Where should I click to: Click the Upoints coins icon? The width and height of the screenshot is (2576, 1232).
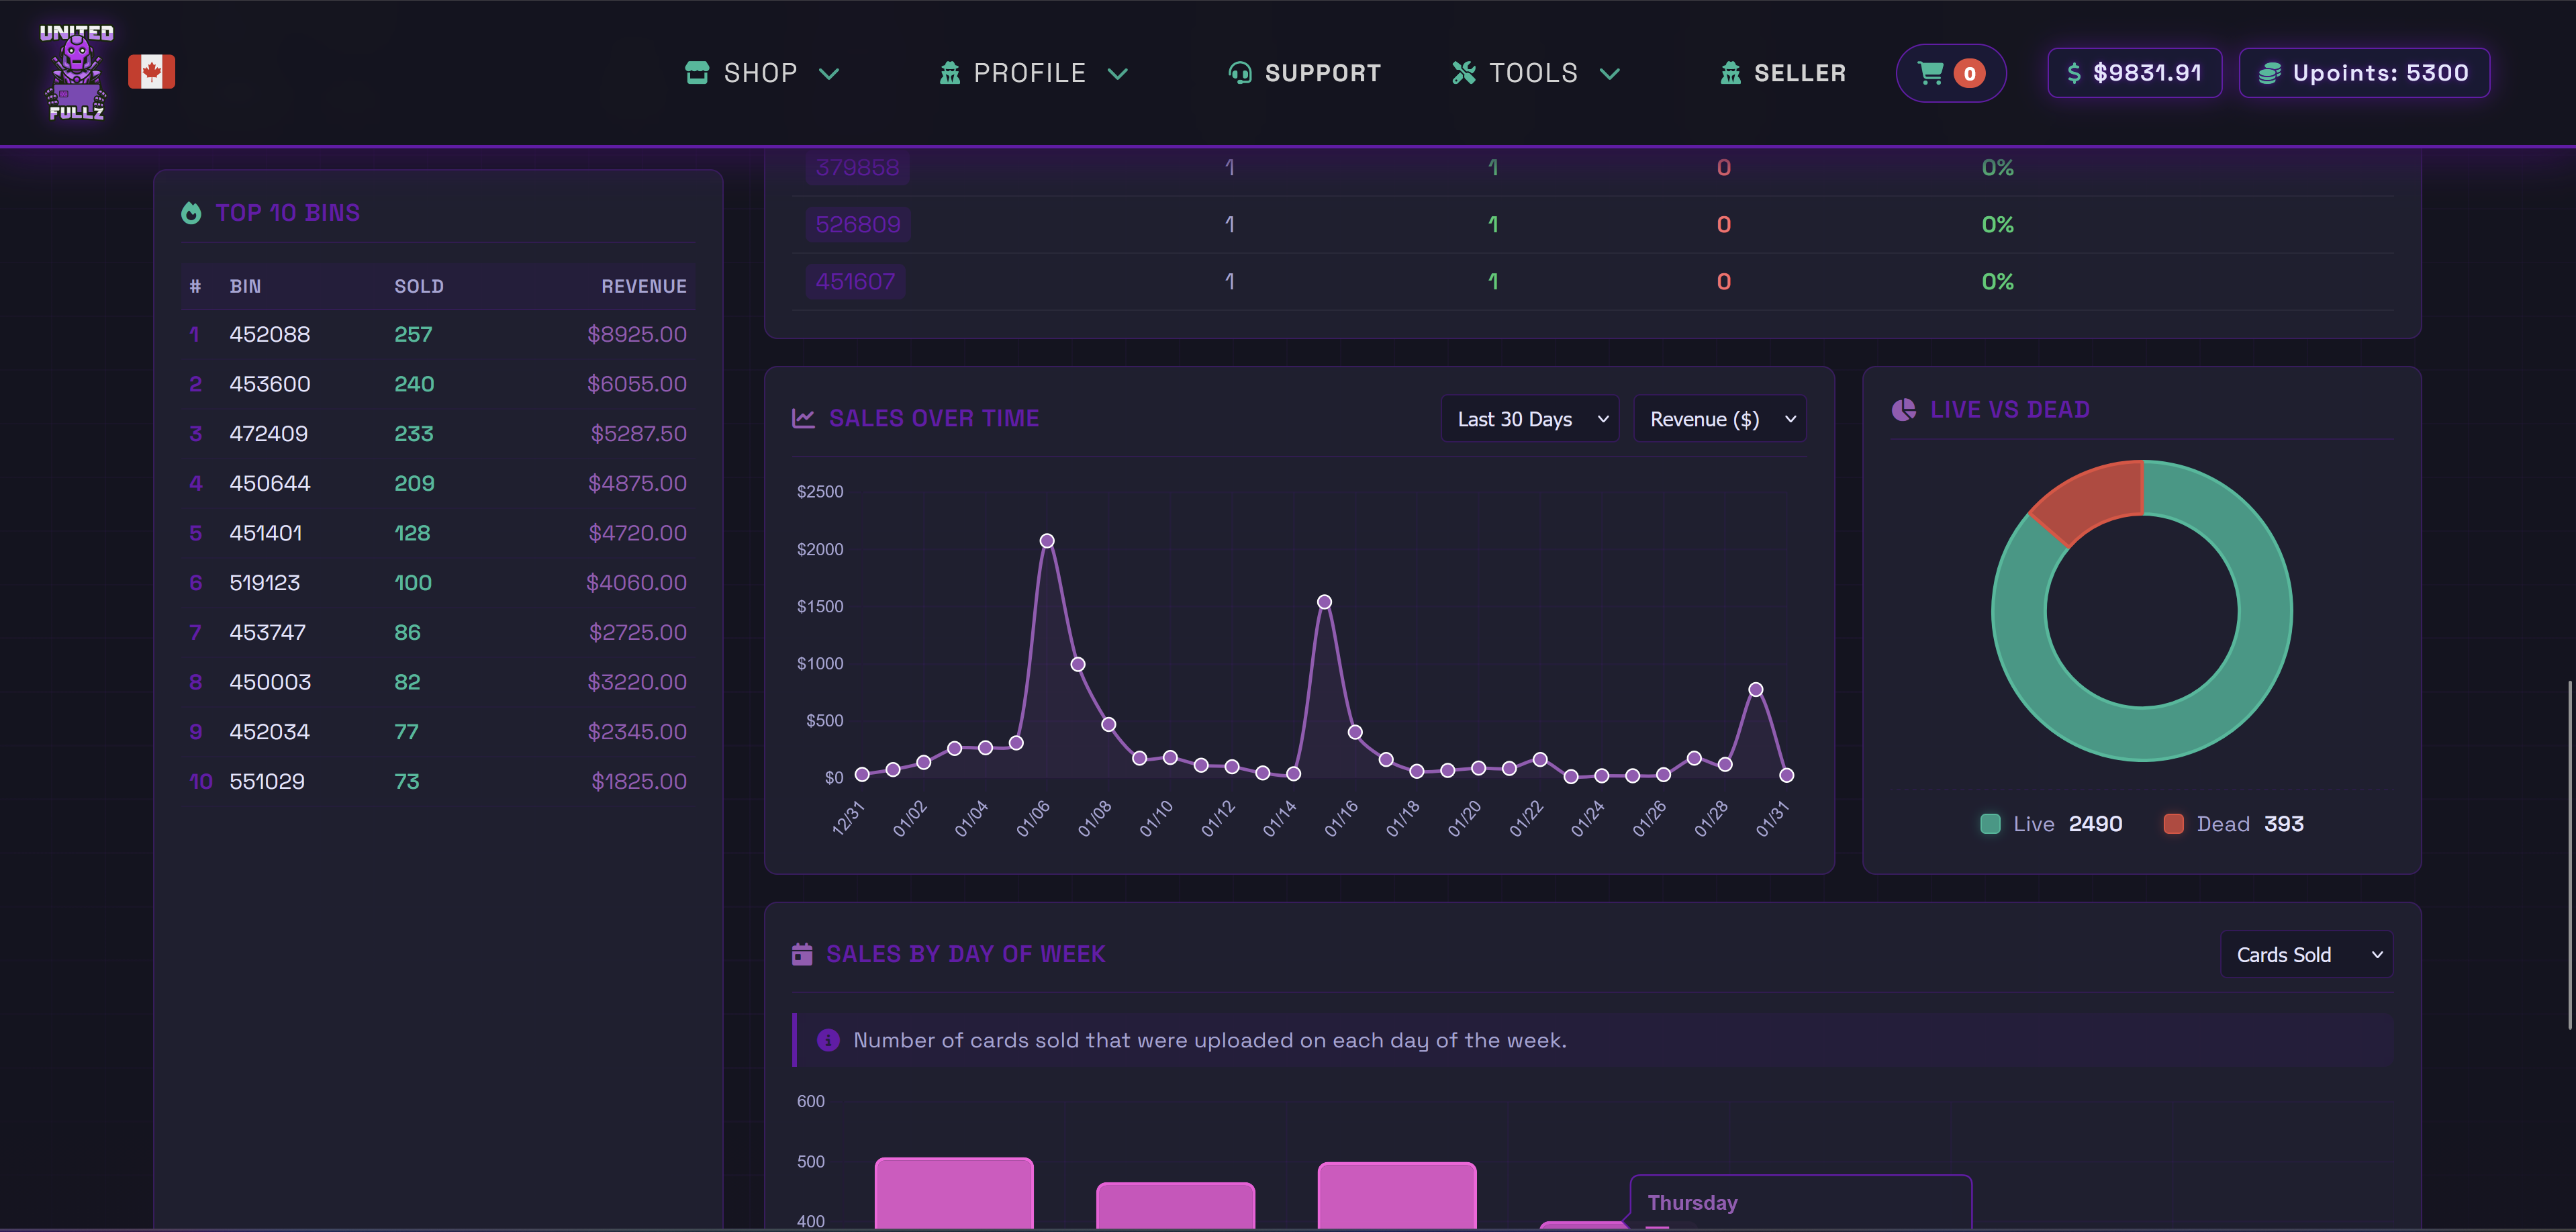[2269, 73]
